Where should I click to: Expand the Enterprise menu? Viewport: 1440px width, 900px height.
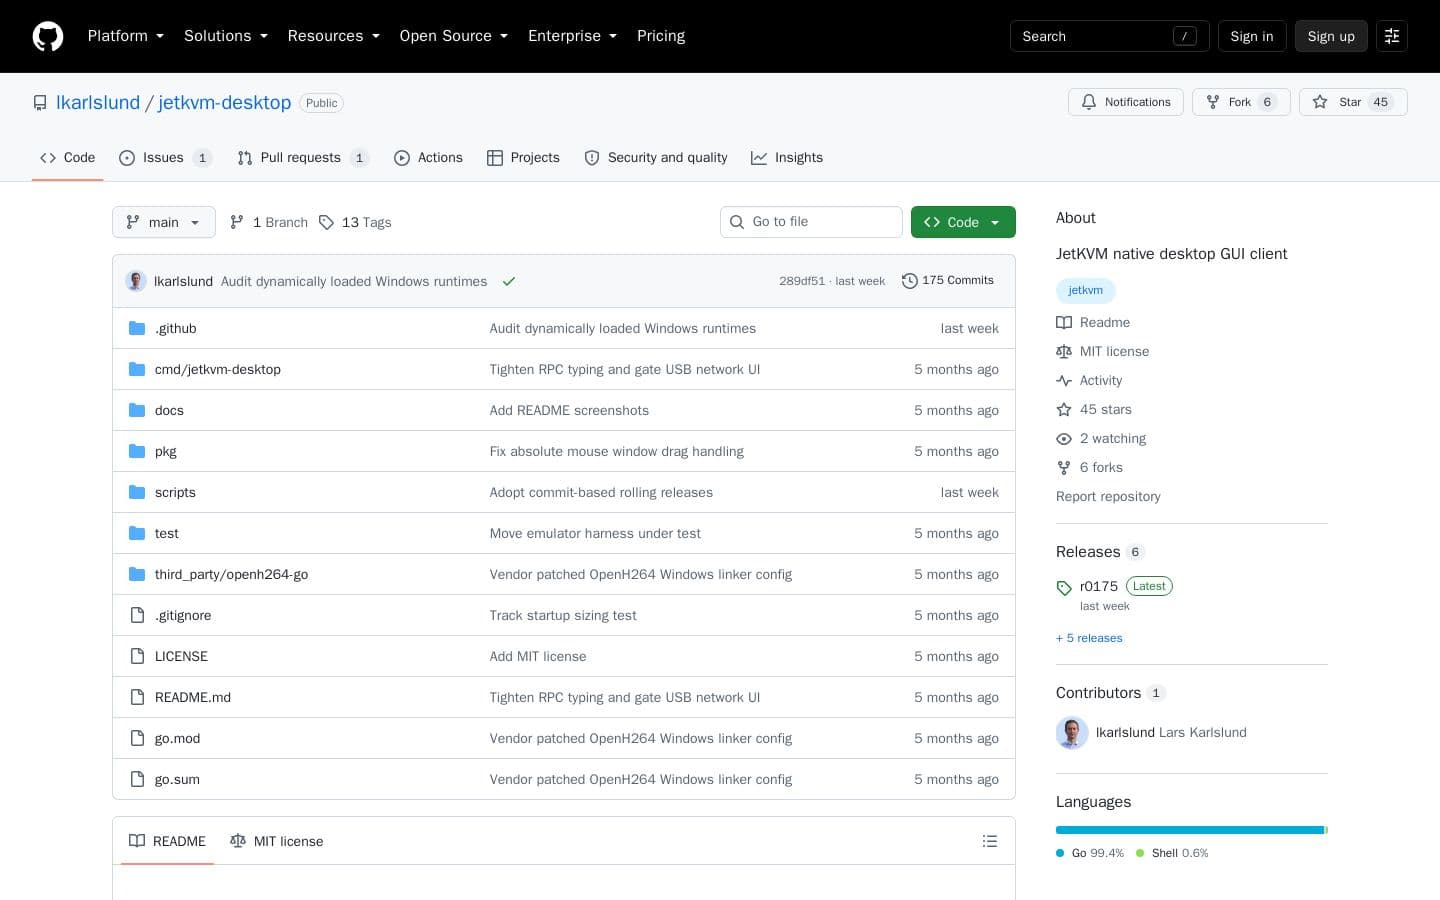(573, 36)
